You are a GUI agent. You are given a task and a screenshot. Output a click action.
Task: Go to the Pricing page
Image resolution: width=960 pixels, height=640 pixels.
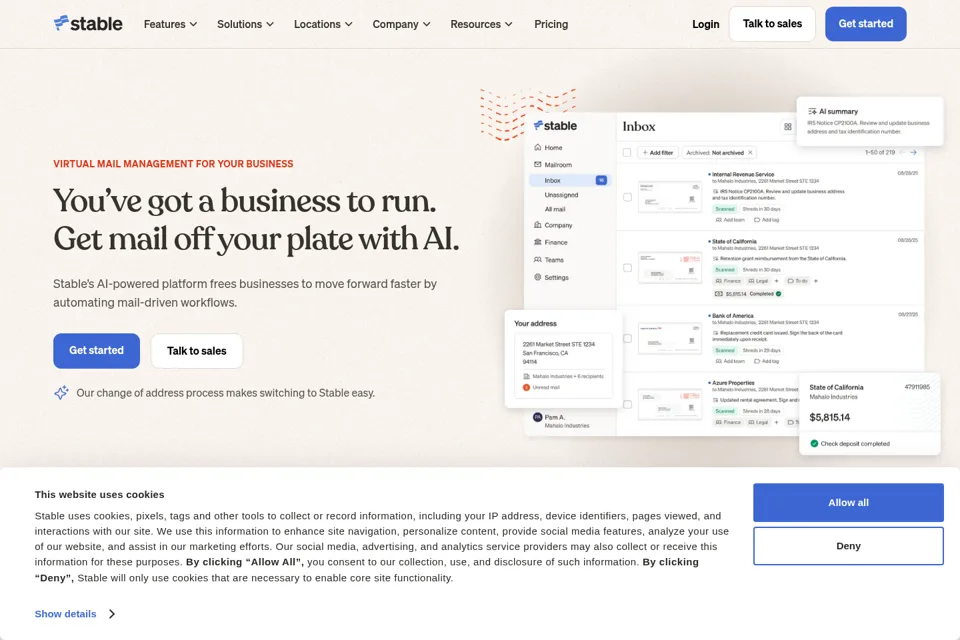[551, 24]
